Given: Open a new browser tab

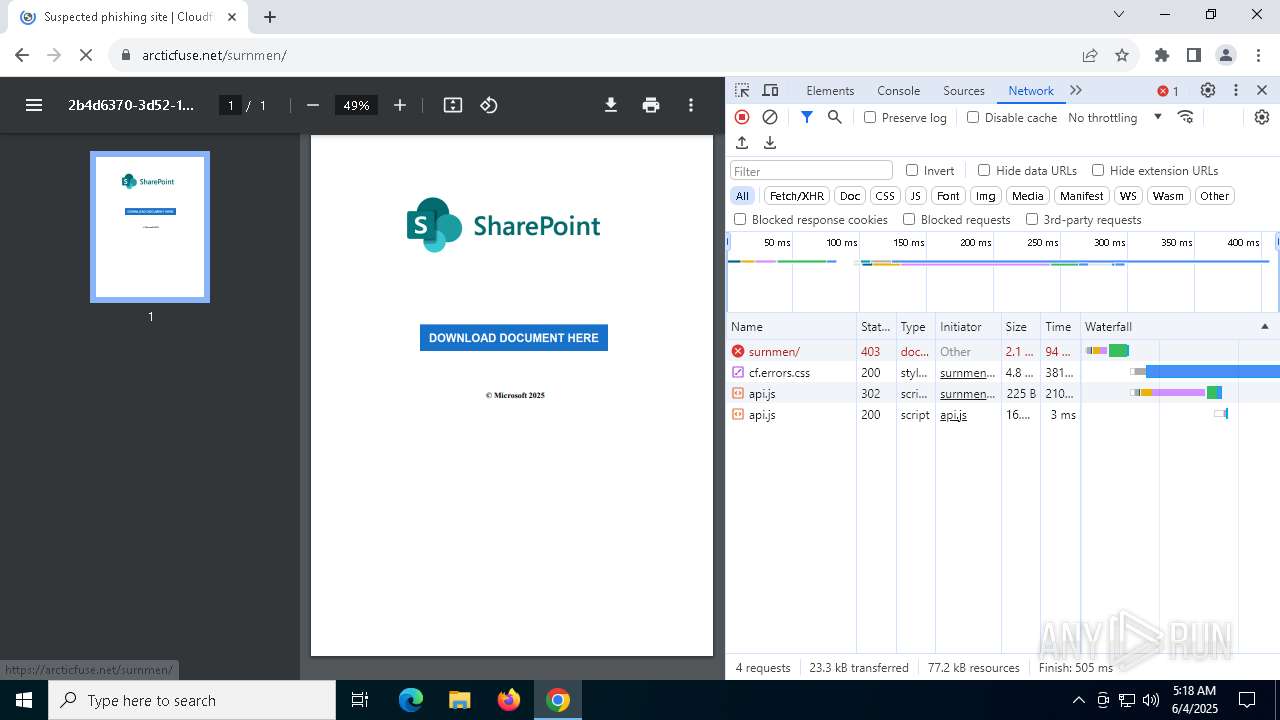Looking at the screenshot, I should [270, 16].
